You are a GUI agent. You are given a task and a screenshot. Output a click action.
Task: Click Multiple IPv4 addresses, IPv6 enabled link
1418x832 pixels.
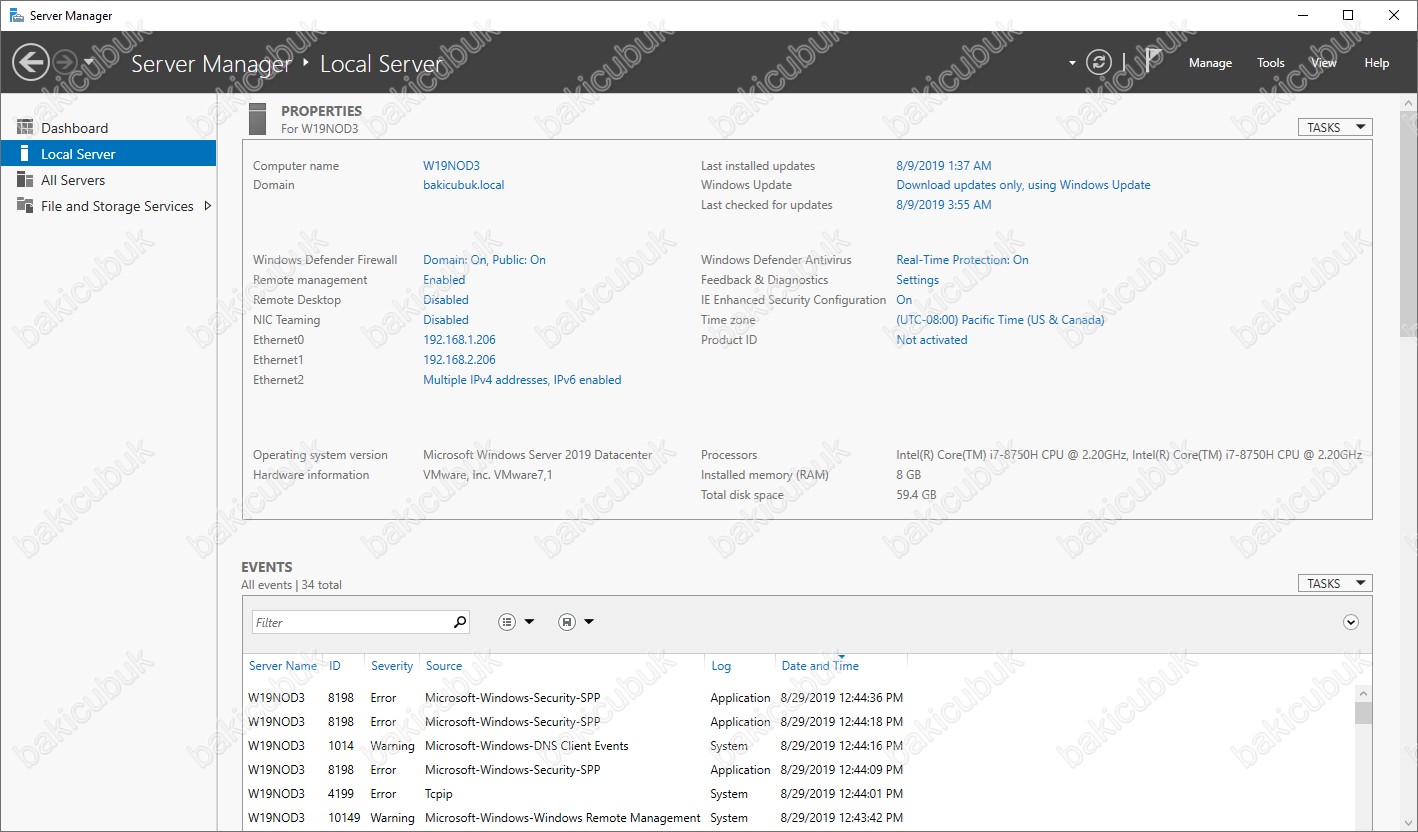coord(522,380)
